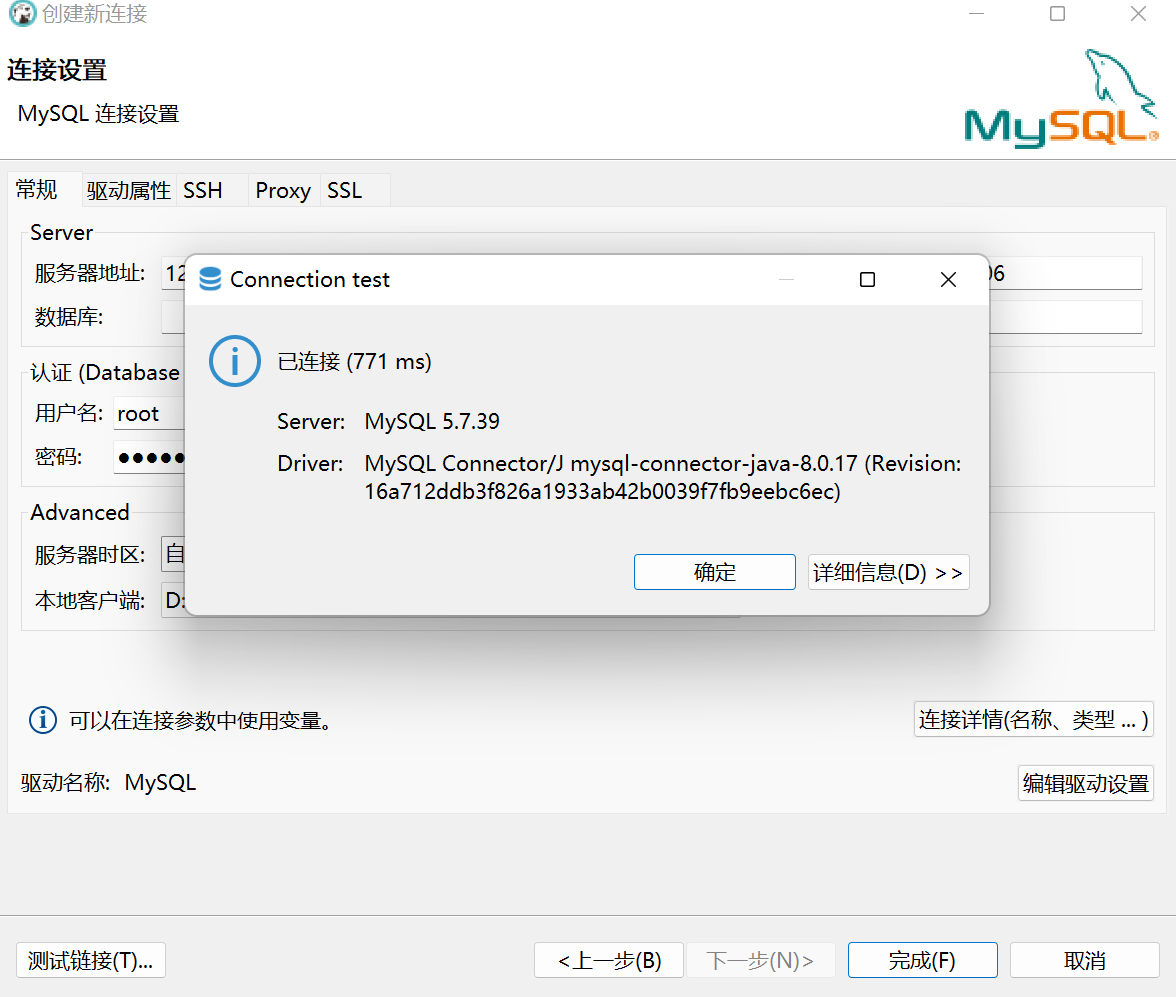Open the 本地客户端 dropdown
Viewport: 1176px width, 997px height.
pos(173,600)
